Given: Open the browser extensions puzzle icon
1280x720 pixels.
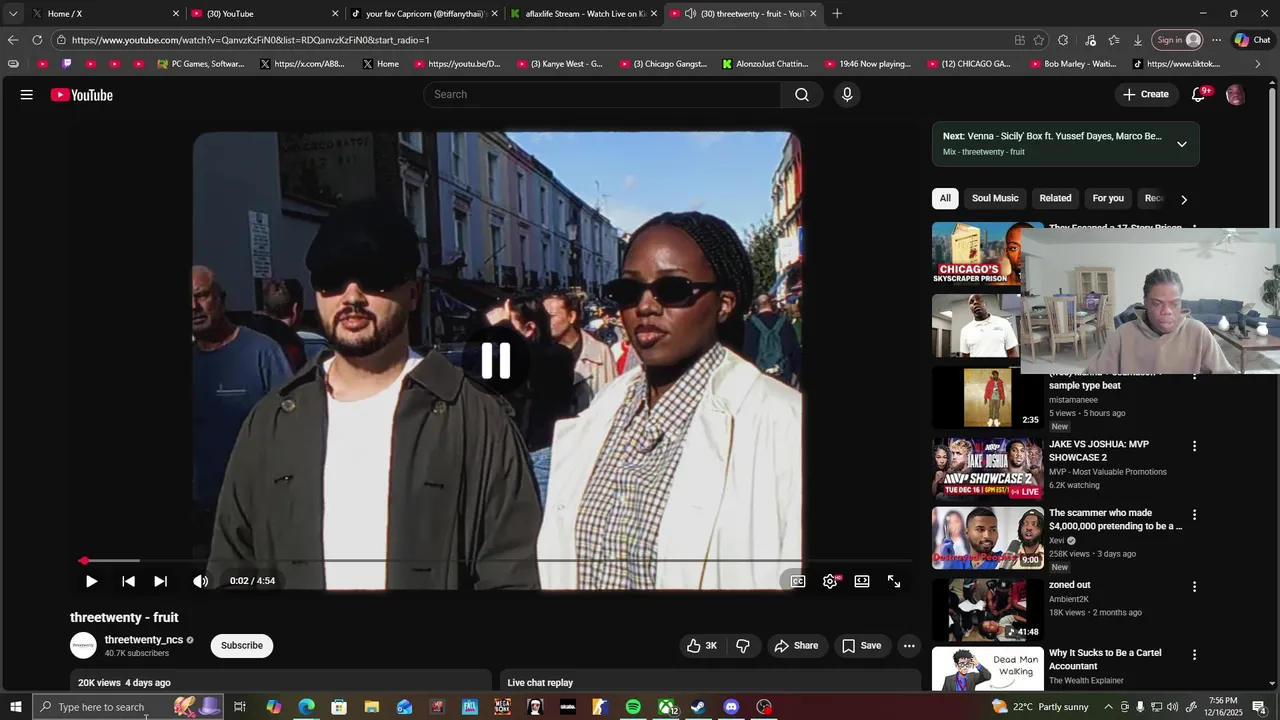Looking at the screenshot, I should [x=1063, y=40].
